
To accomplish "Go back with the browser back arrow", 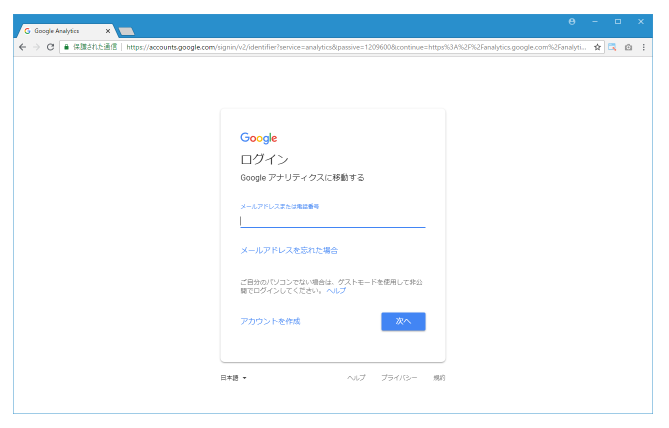I will point(23,47).
